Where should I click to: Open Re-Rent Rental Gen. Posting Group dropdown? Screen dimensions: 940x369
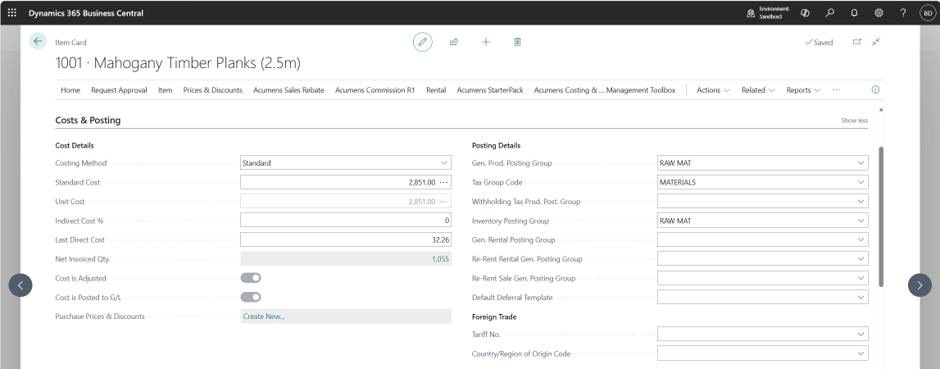tap(861, 259)
